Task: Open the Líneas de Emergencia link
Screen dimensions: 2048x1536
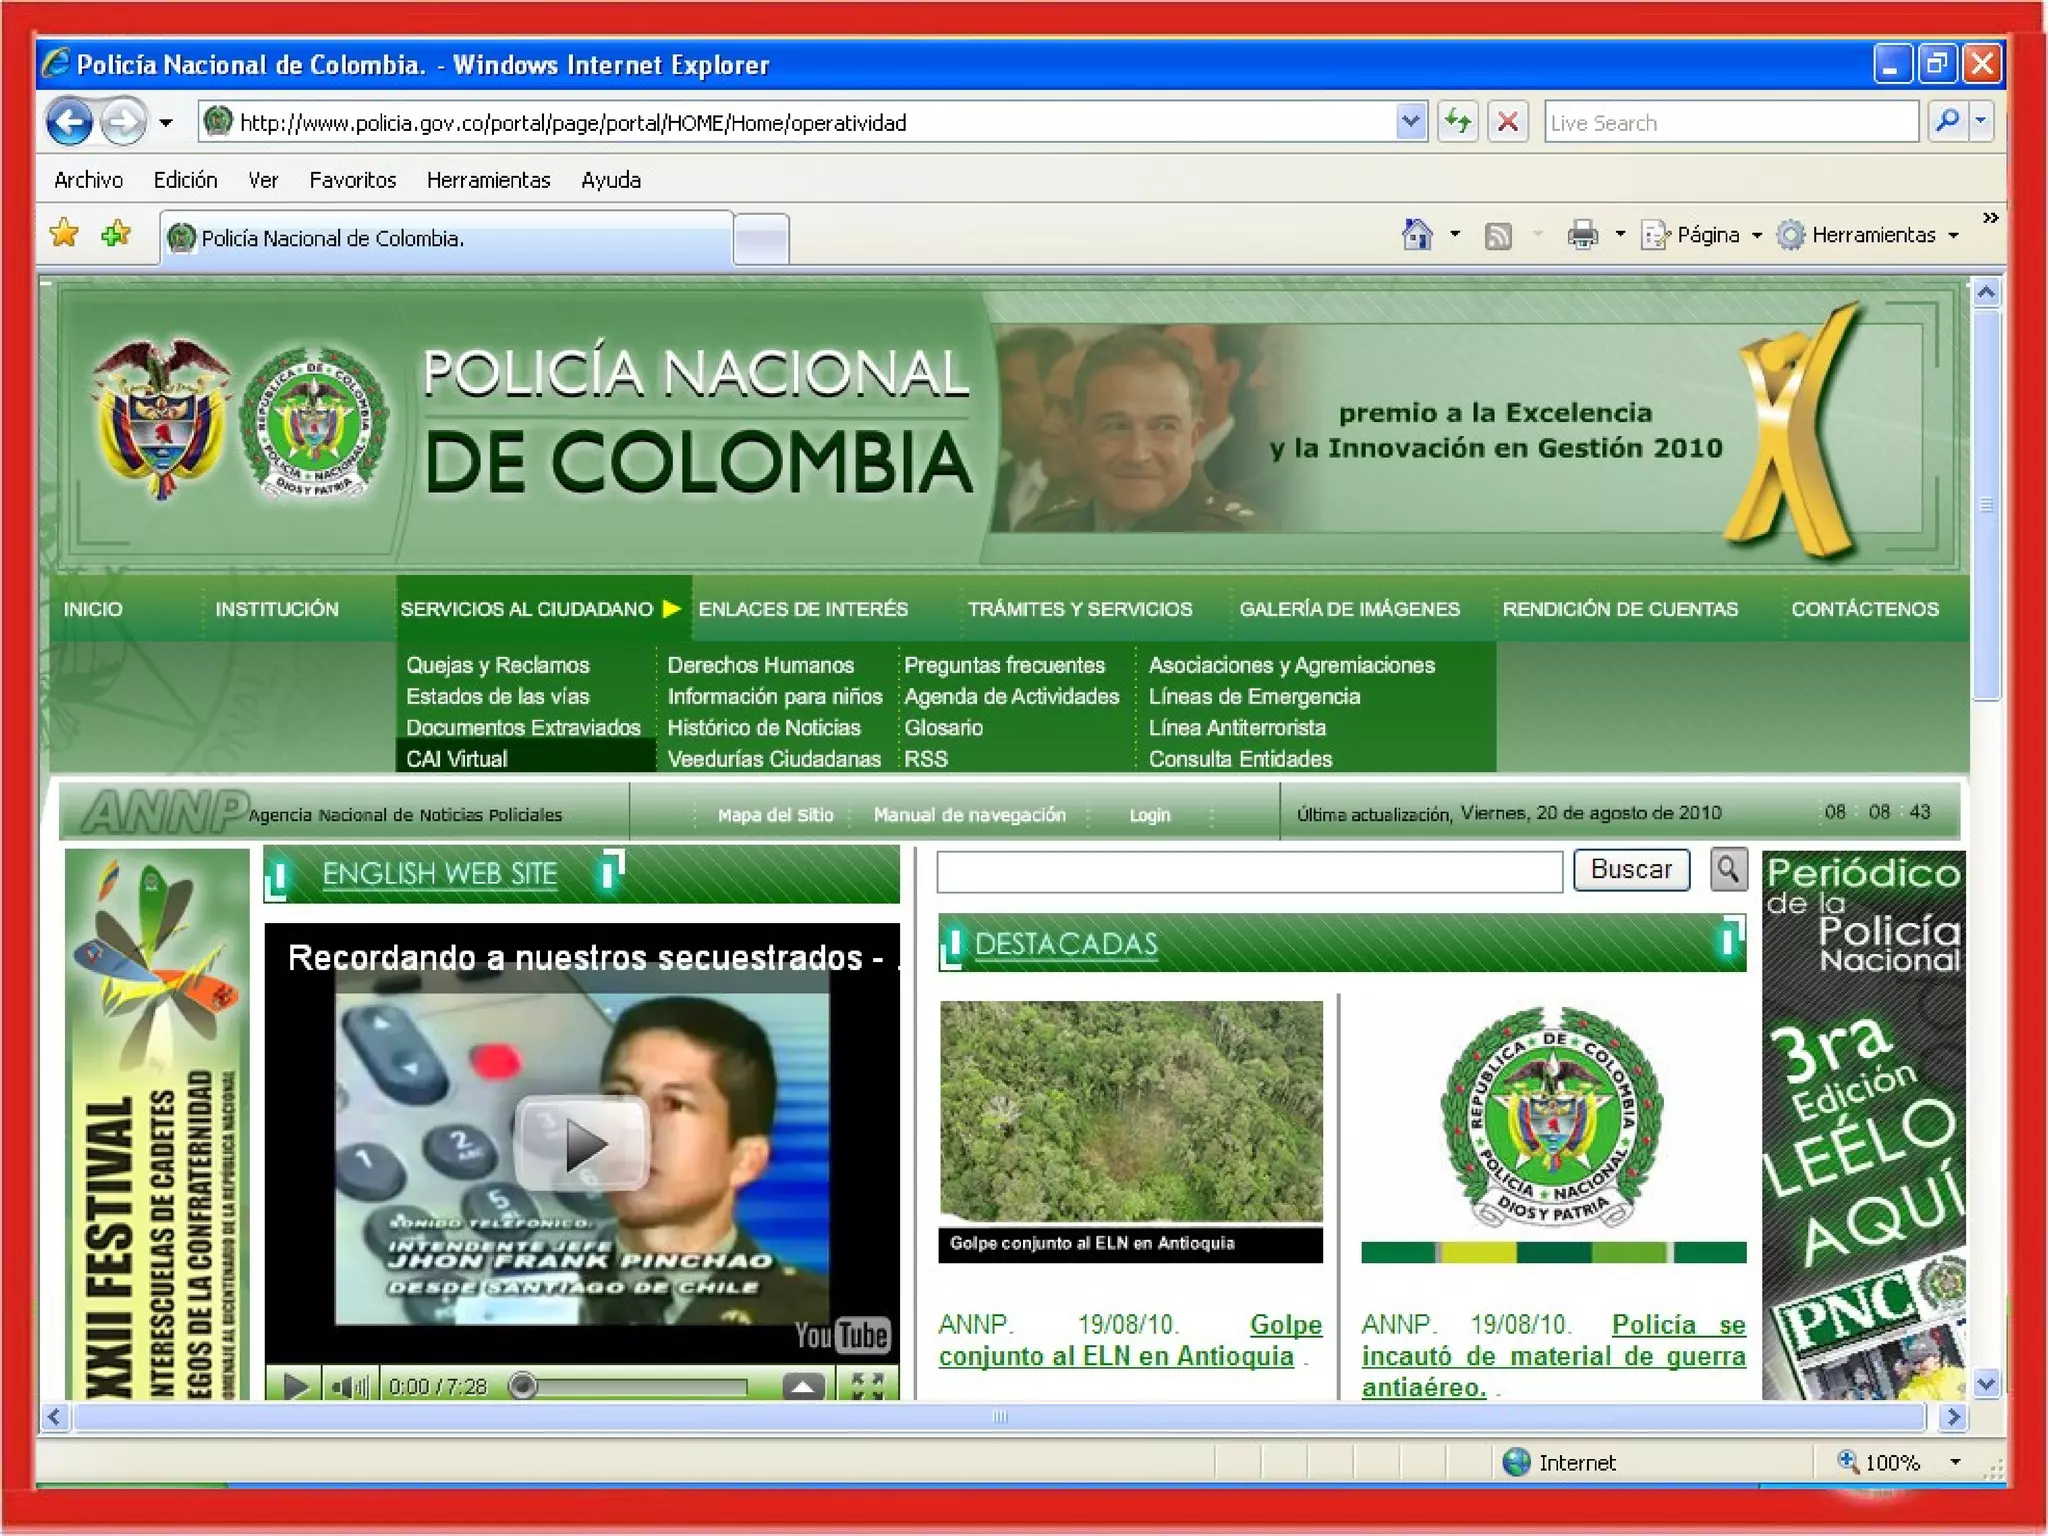Action: click(1254, 696)
